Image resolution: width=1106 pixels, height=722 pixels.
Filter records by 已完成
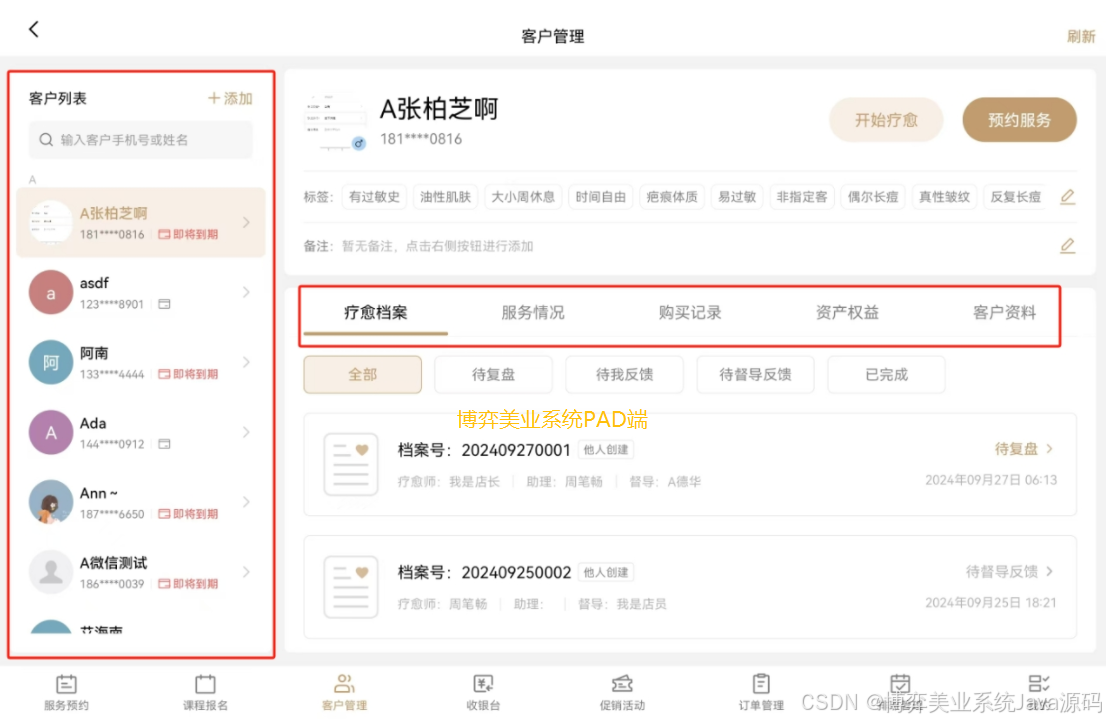pos(887,374)
